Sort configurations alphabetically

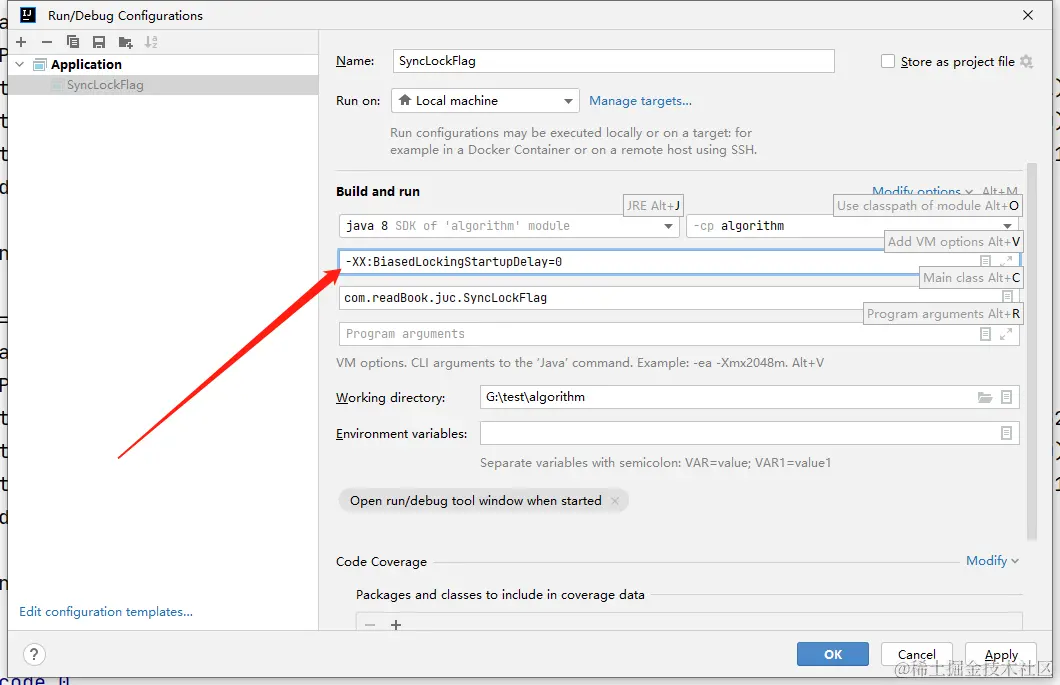coord(151,42)
